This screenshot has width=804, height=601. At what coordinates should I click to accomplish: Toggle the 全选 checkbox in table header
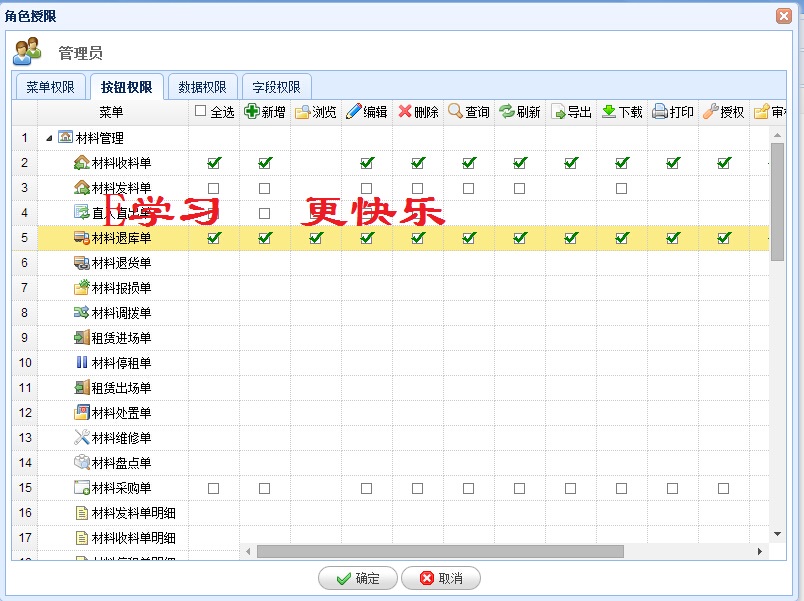pyautogui.click(x=201, y=112)
